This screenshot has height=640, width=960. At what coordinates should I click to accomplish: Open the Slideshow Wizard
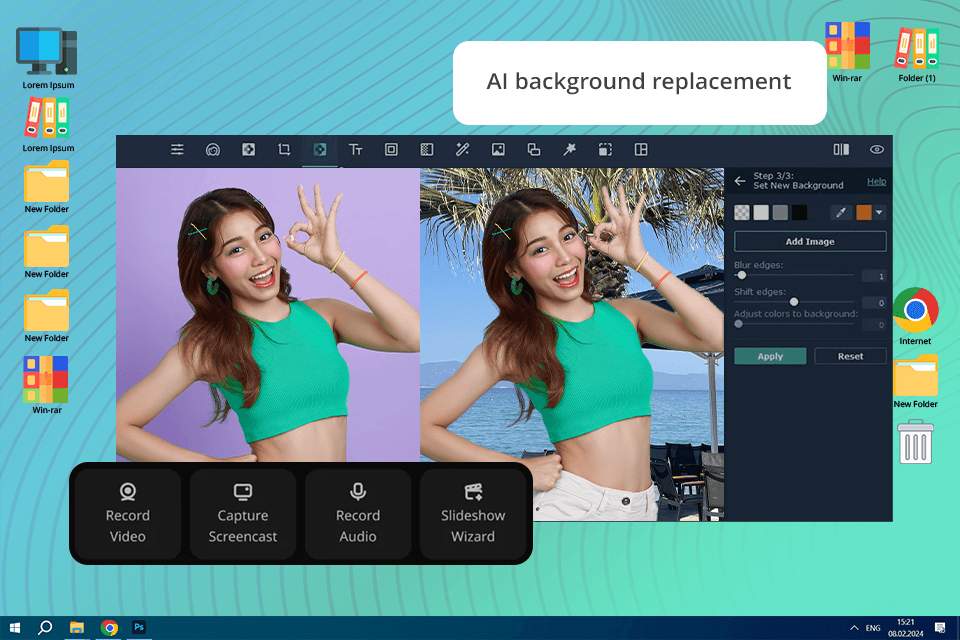point(473,513)
